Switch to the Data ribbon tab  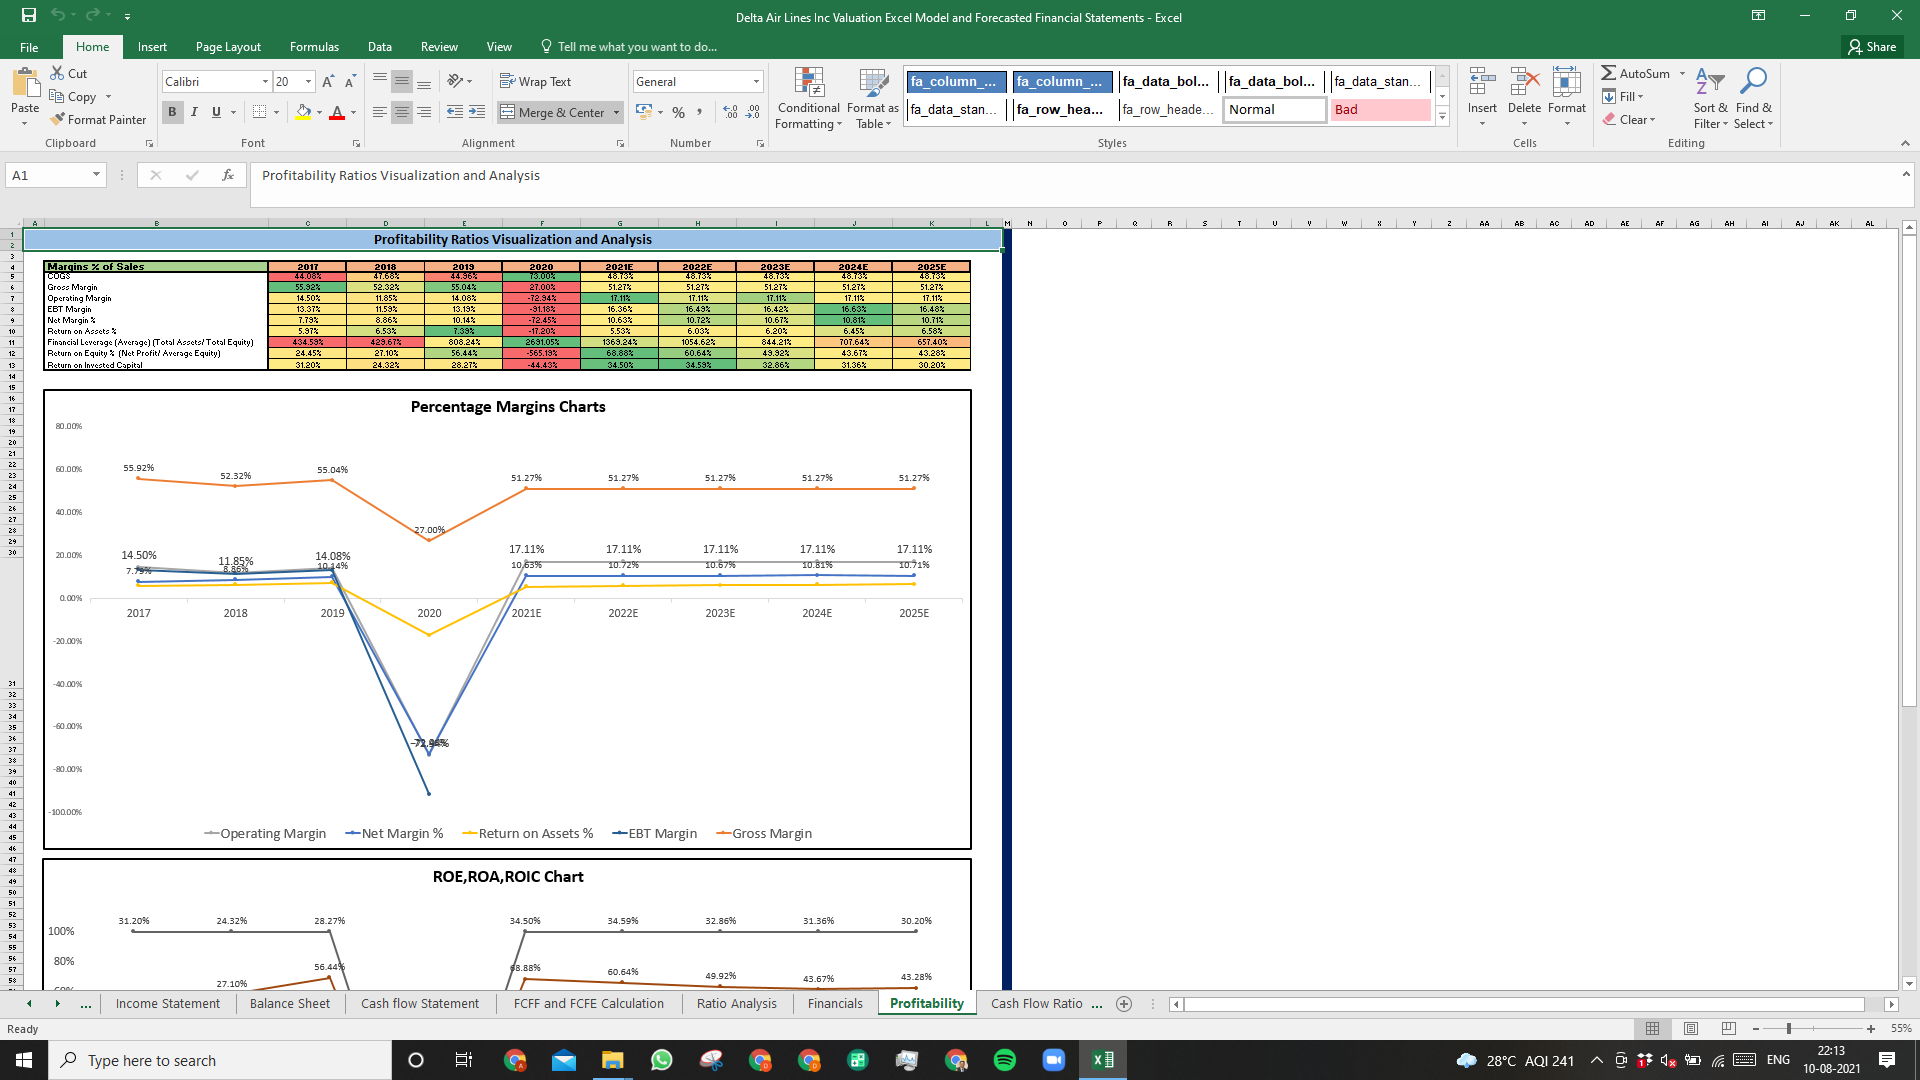pos(379,46)
